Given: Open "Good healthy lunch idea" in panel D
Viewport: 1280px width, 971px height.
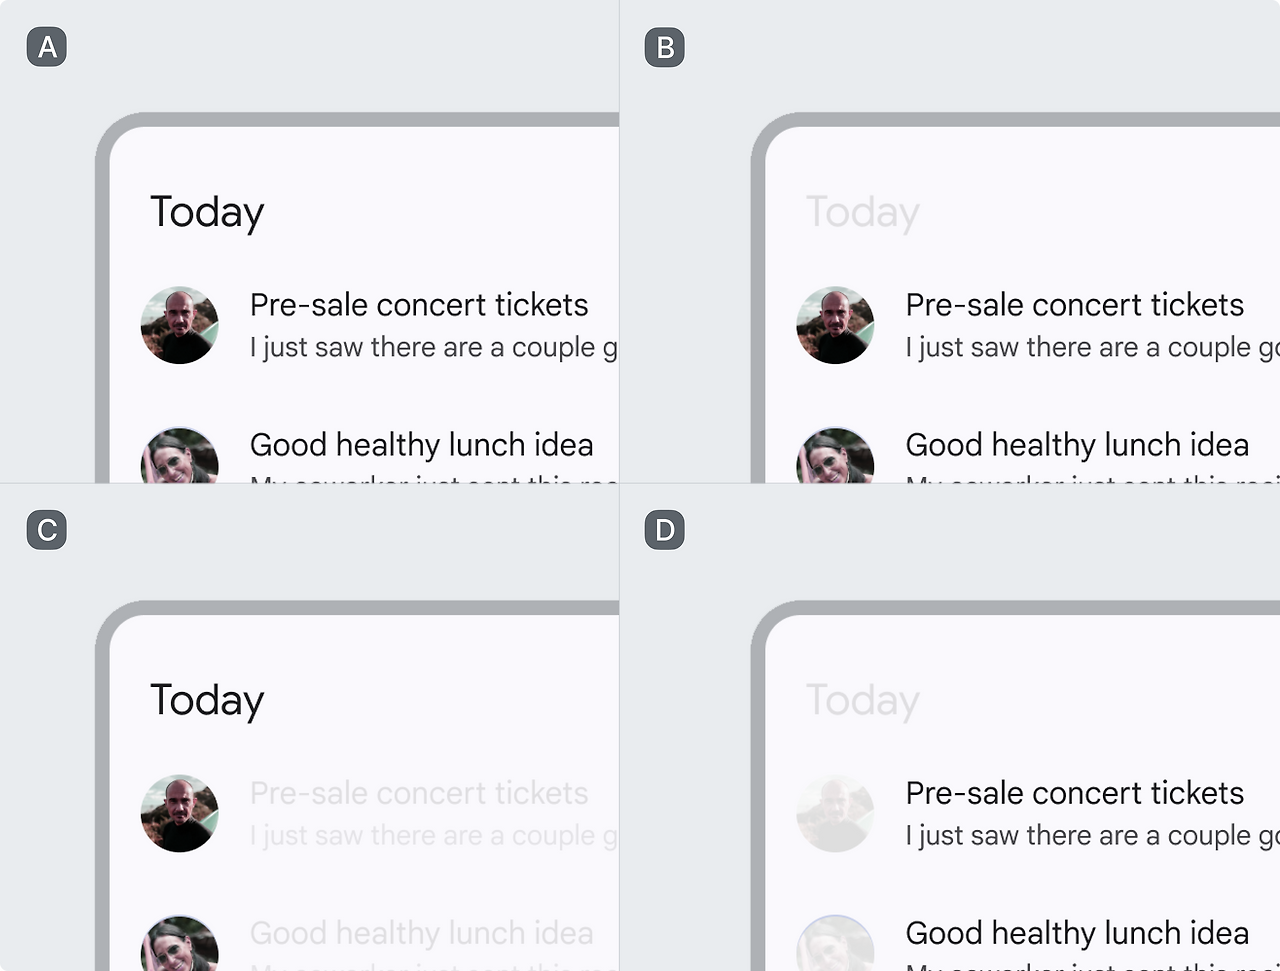Looking at the screenshot, I should 1077,933.
